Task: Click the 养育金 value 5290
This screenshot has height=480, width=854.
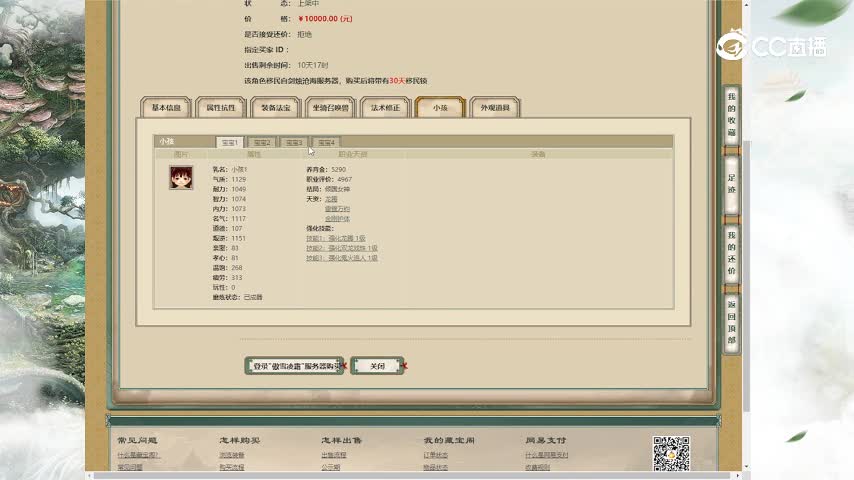Action: pyautogui.click(x=338, y=169)
